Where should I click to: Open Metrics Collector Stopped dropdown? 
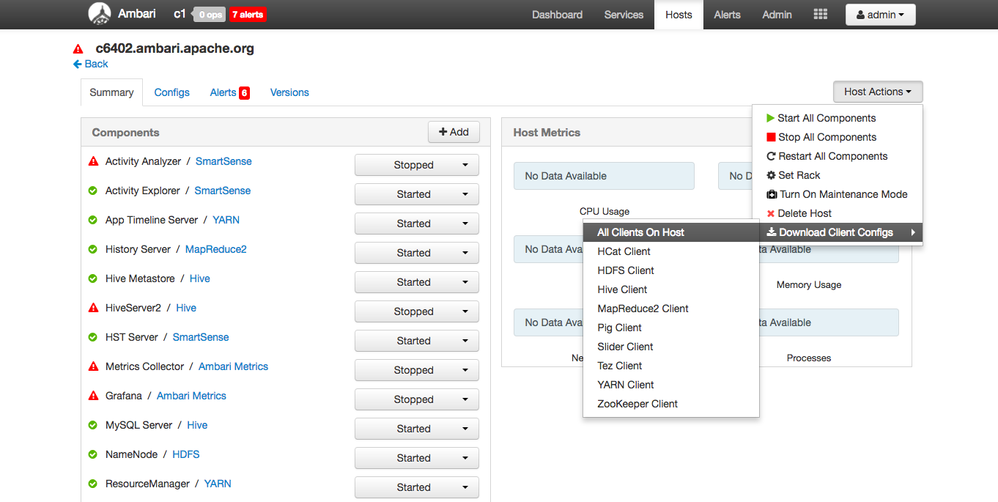pos(417,370)
